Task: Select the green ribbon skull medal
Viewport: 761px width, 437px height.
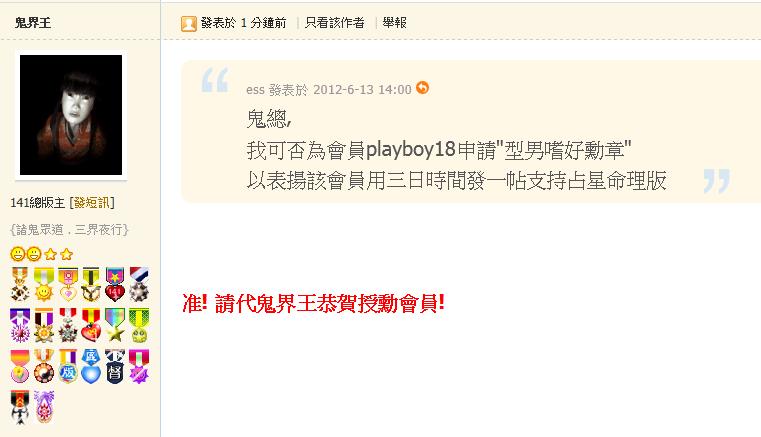Action: (x=139, y=325)
